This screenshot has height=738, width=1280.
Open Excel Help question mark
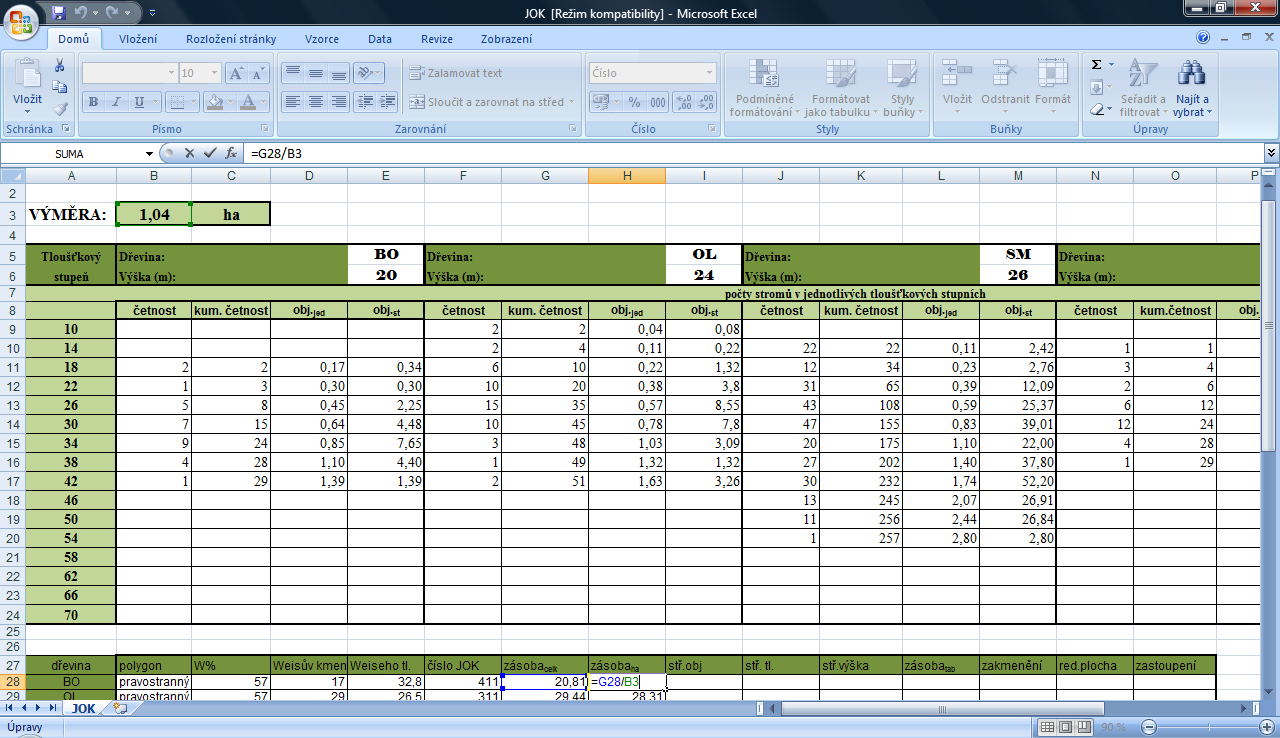click(x=1203, y=36)
